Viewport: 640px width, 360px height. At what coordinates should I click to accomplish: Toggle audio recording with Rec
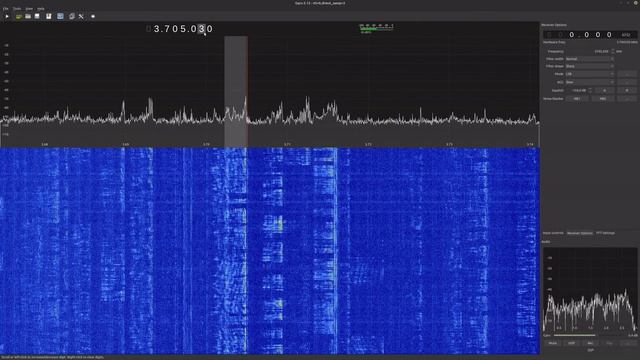point(590,343)
